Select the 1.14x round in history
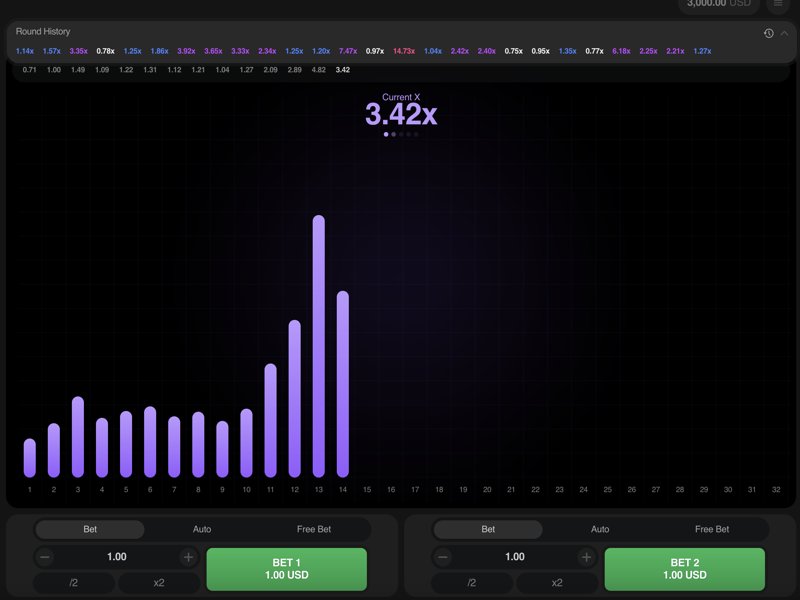The image size is (800, 600). [24, 51]
